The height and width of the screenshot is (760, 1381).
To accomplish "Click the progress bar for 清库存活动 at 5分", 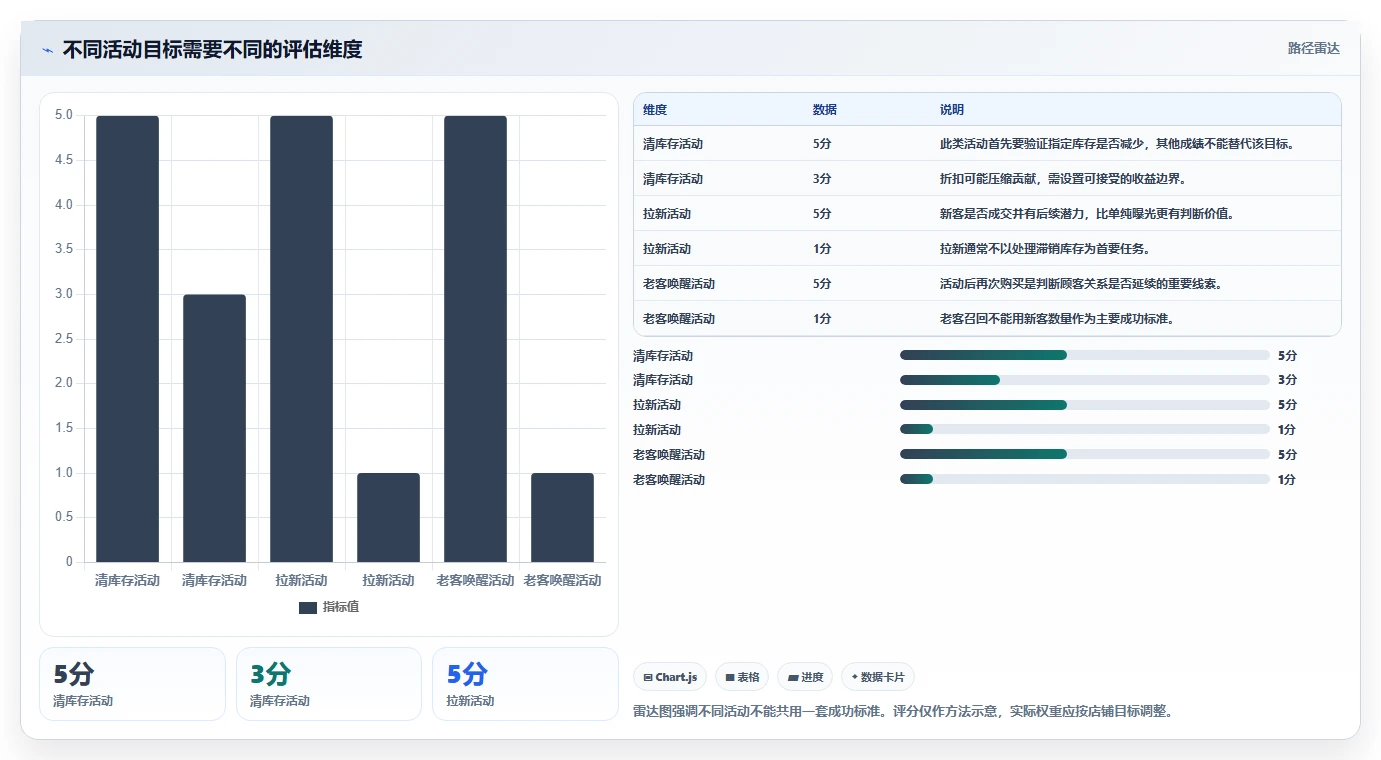I will [1085, 355].
